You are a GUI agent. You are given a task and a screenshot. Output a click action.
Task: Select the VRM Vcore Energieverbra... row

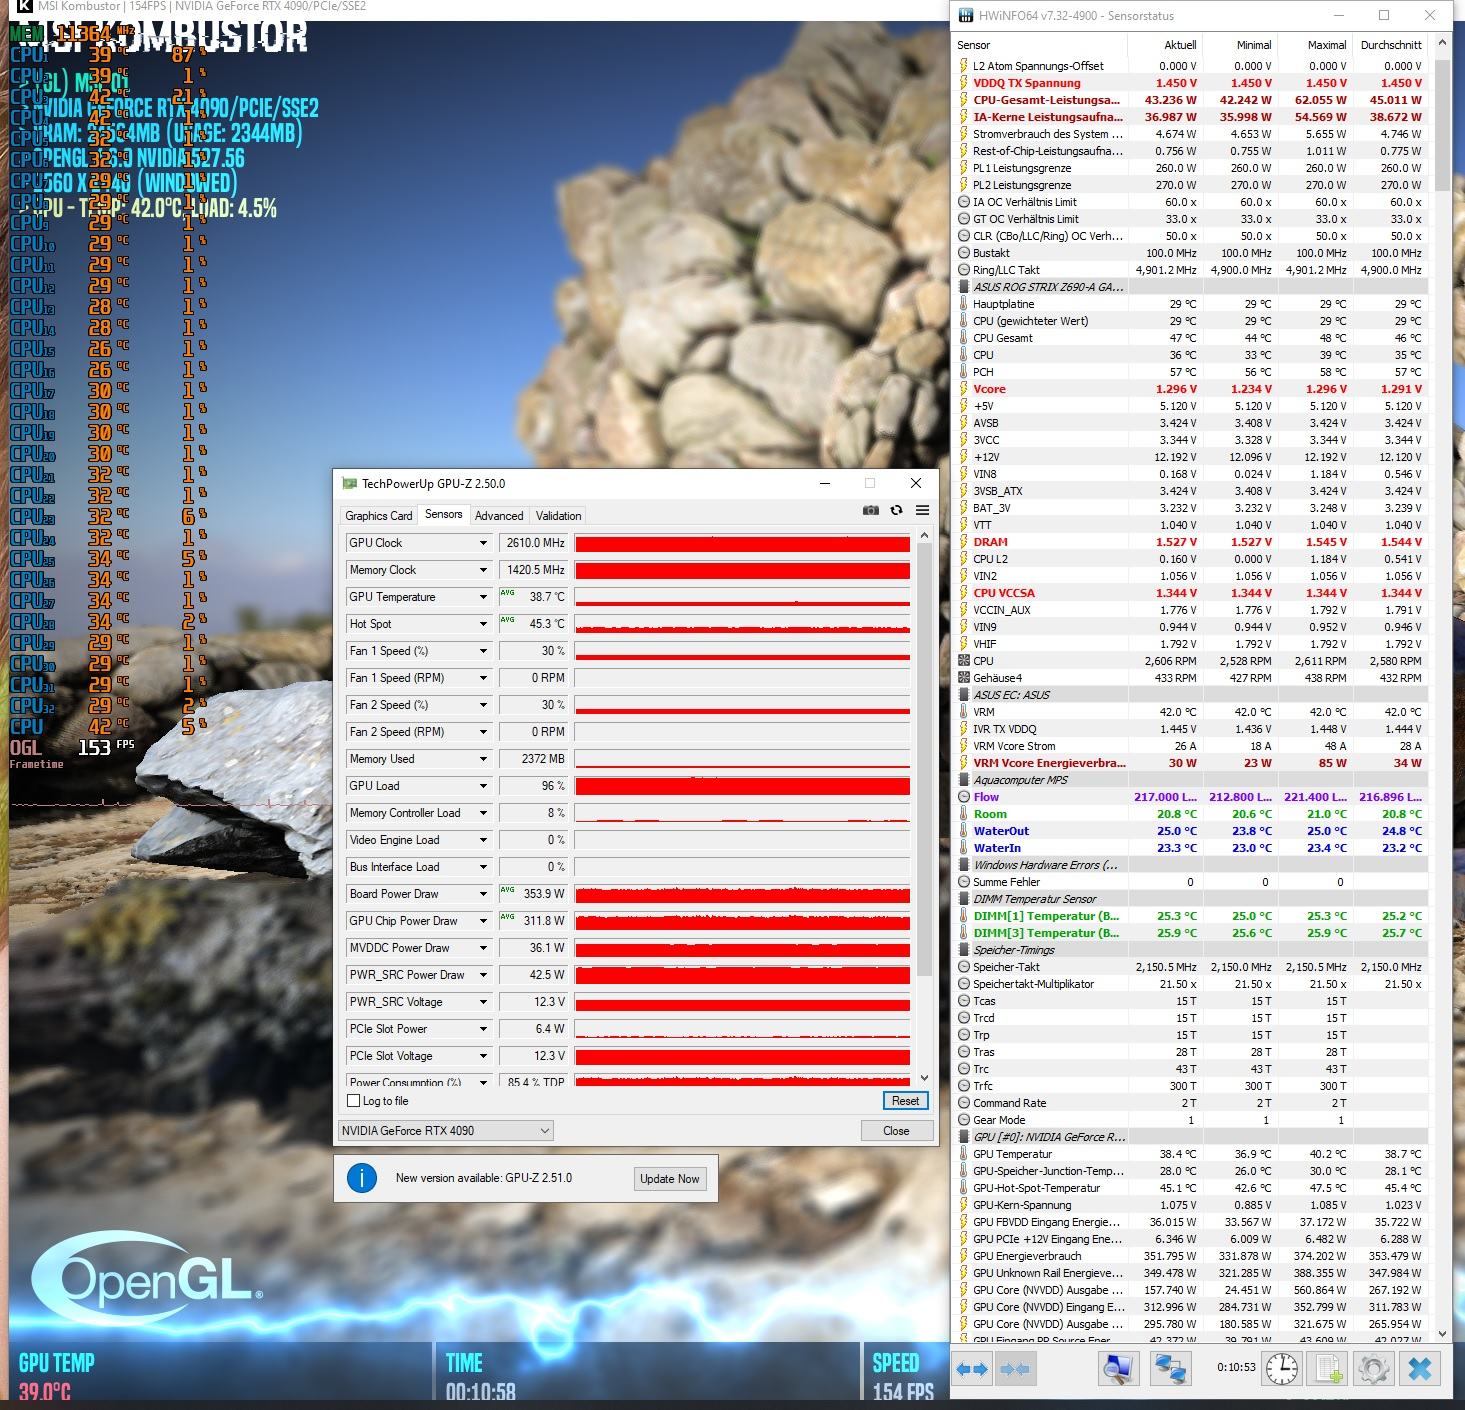pos(1191,763)
